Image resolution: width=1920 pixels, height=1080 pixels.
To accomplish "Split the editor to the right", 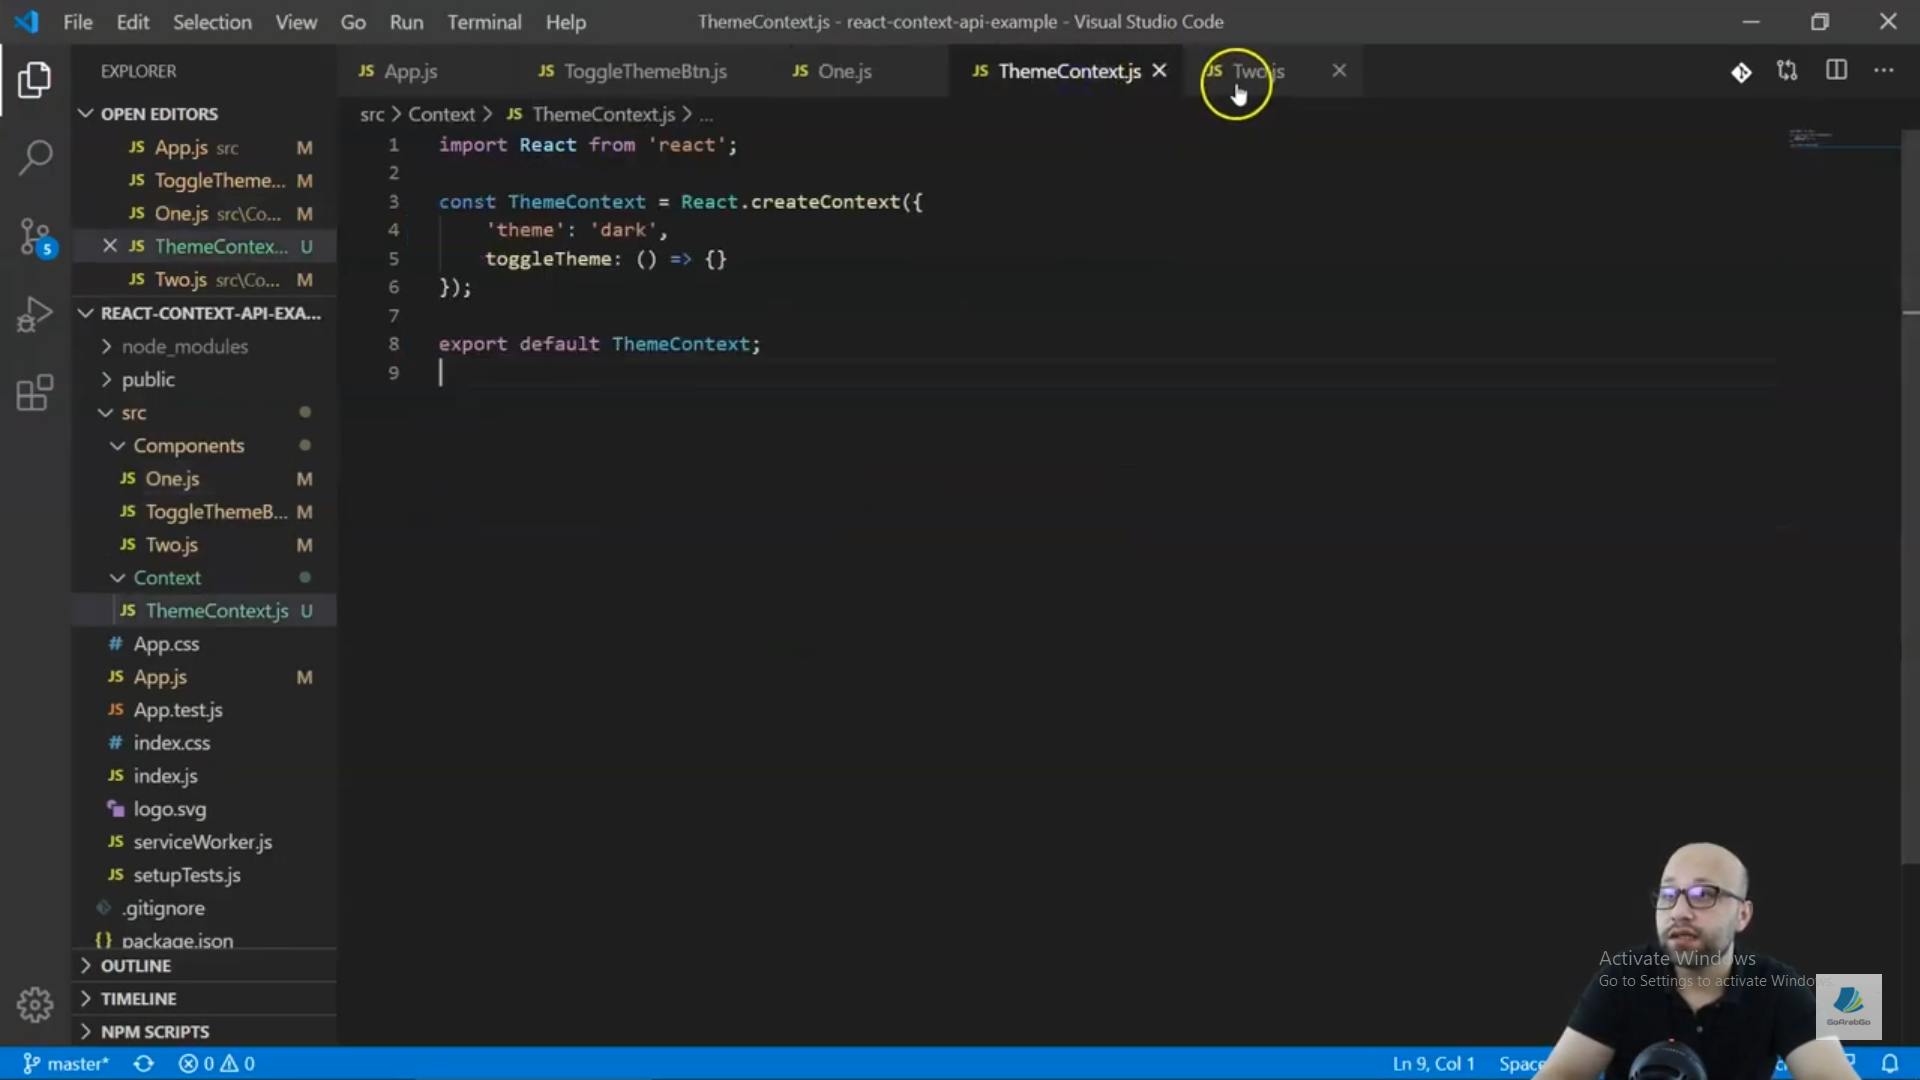I will tap(1836, 70).
